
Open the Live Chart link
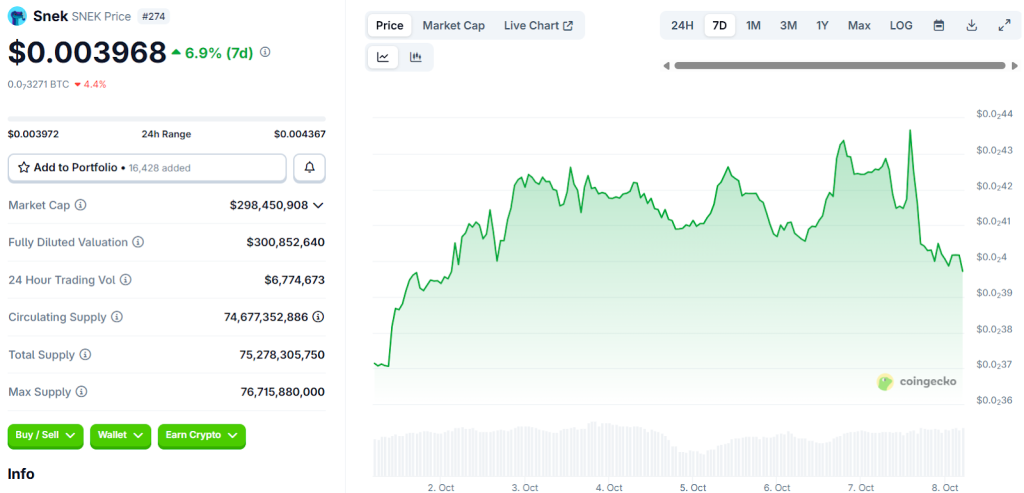538,25
